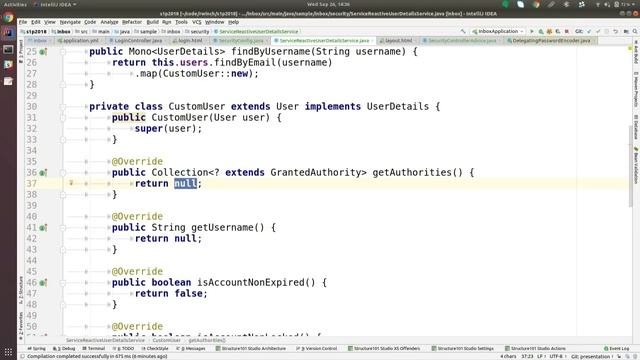Collapse the constructor fold on line 31
This screenshot has width=640, height=360.
(x=63, y=118)
